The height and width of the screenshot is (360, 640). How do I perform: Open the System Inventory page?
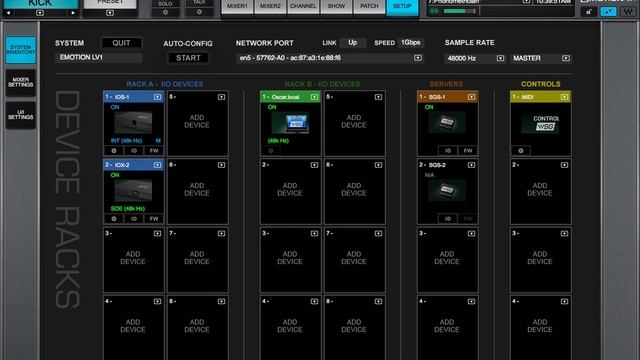(x=20, y=50)
